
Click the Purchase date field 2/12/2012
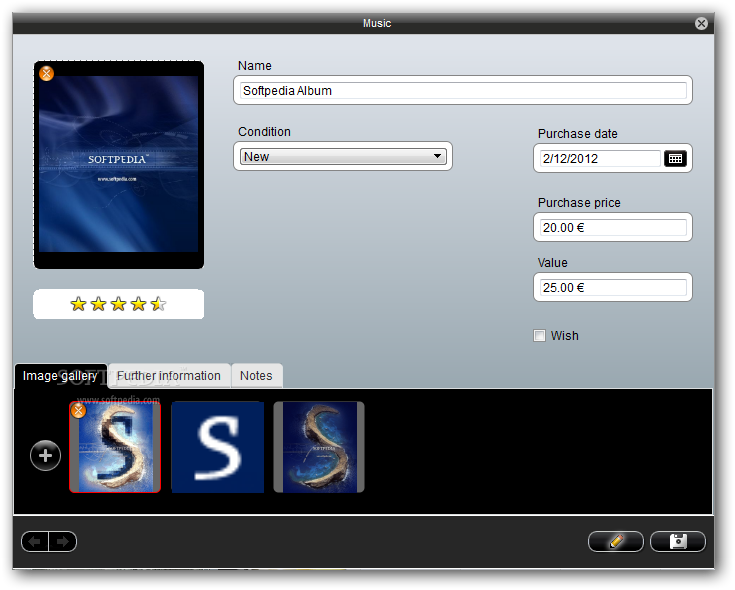pyautogui.click(x=600, y=158)
